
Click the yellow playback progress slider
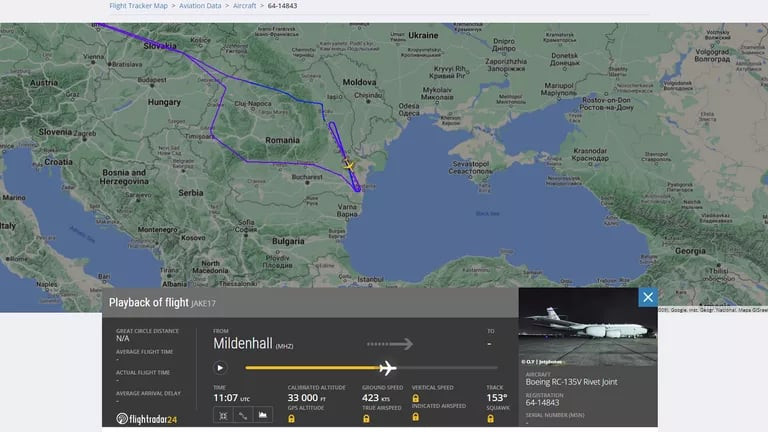[310, 368]
